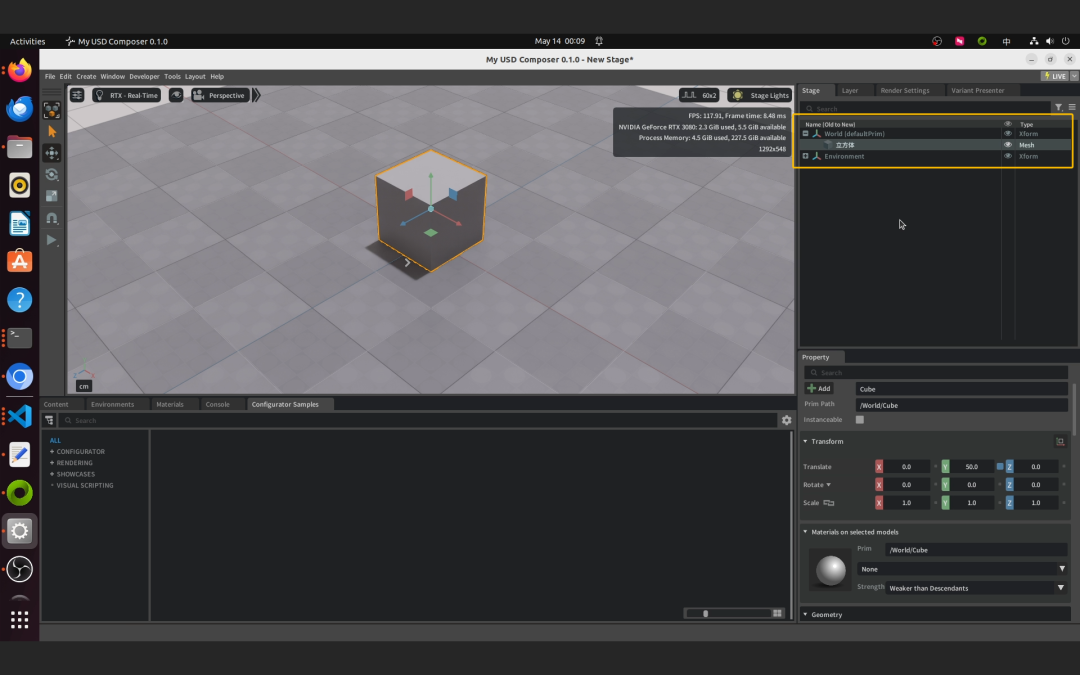1080x675 pixels.
Task: Expand the Environment tree node
Action: (x=805, y=156)
